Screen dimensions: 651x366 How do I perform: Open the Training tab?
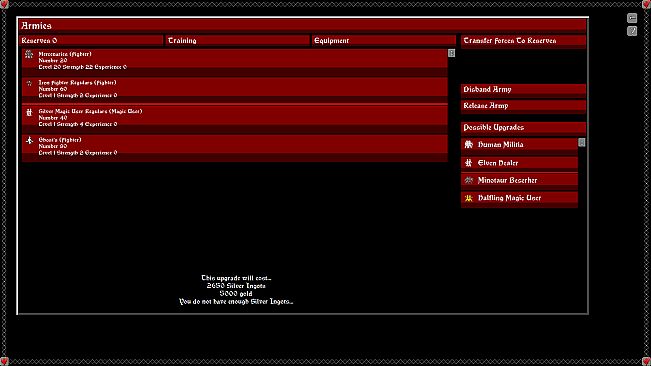point(237,40)
